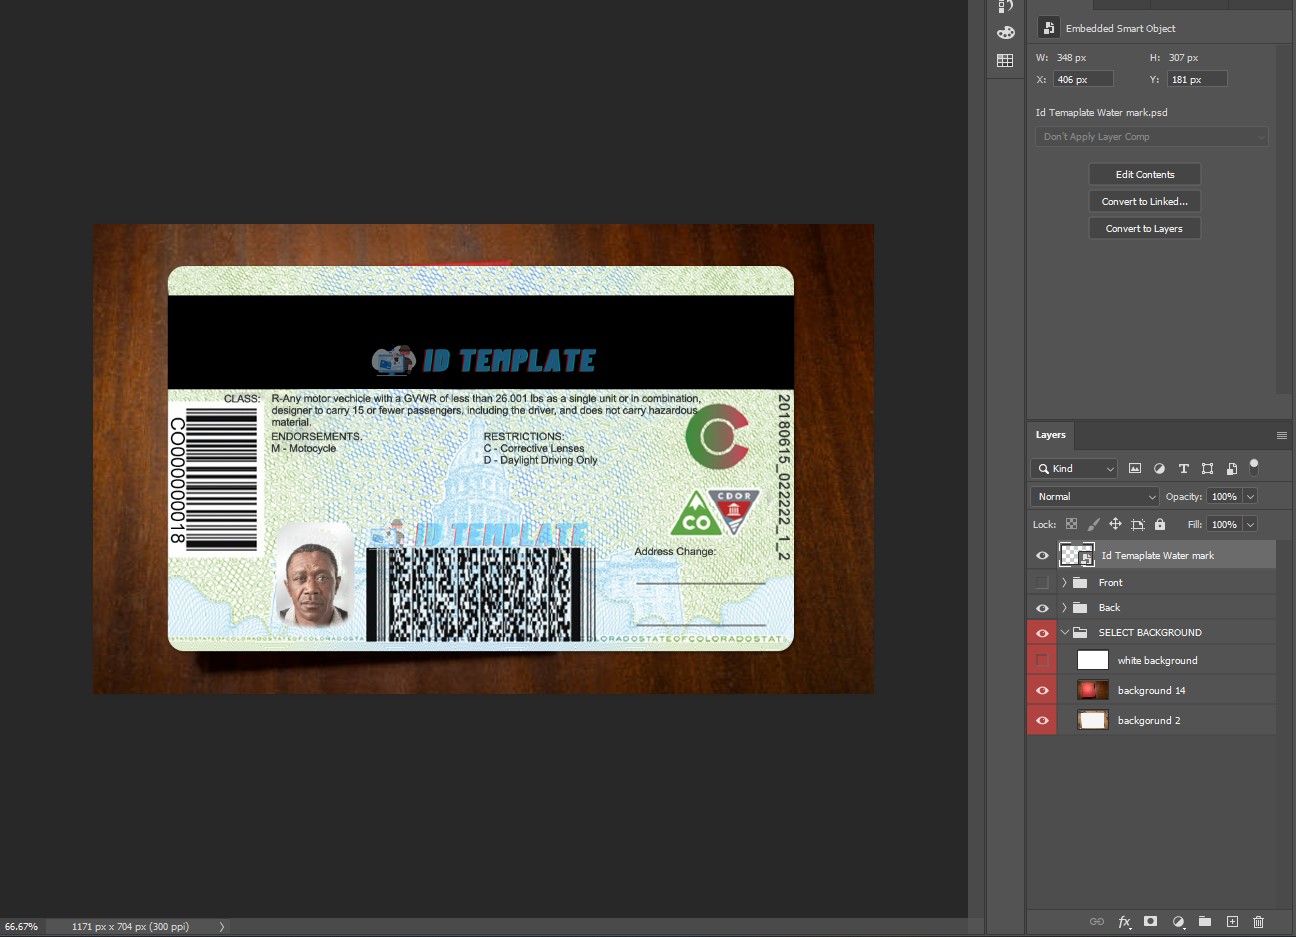
Task: Open the Swatches grid panel icon
Action: 1005,61
